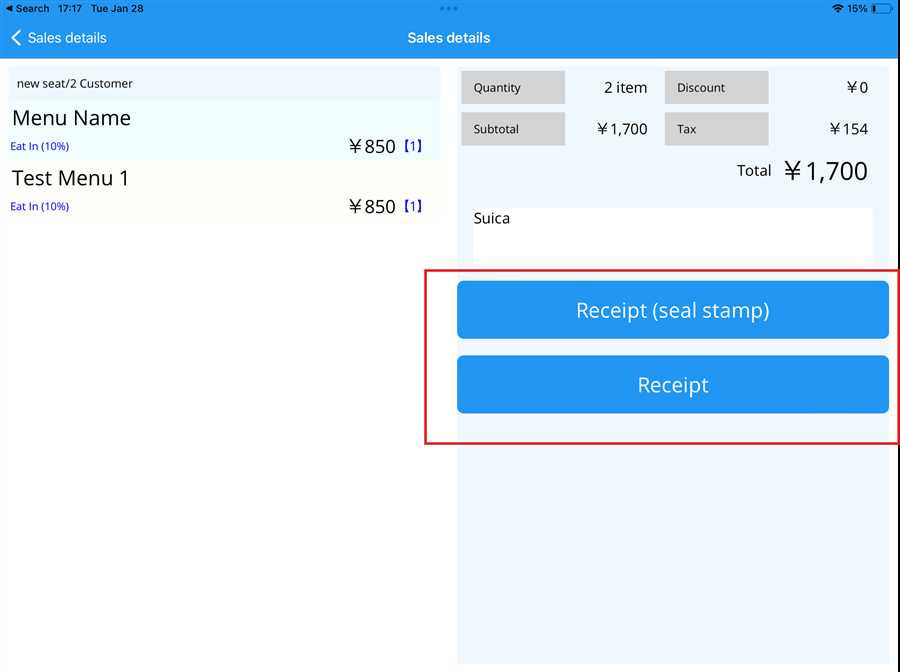Tap the new seat/2 Customer header
This screenshot has width=900, height=672.
pyautogui.click(x=224, y=84)
